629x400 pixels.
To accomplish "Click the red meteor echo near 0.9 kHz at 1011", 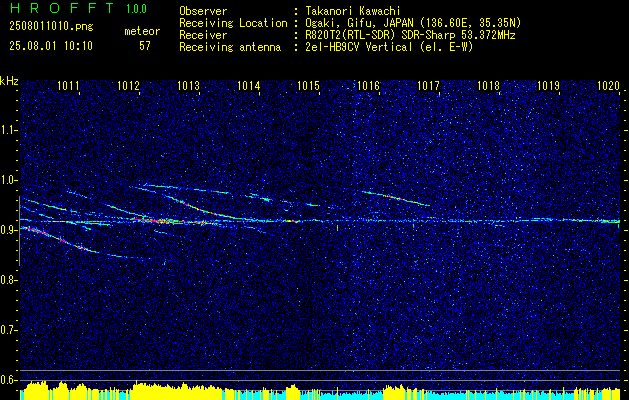I will [54, 237].
